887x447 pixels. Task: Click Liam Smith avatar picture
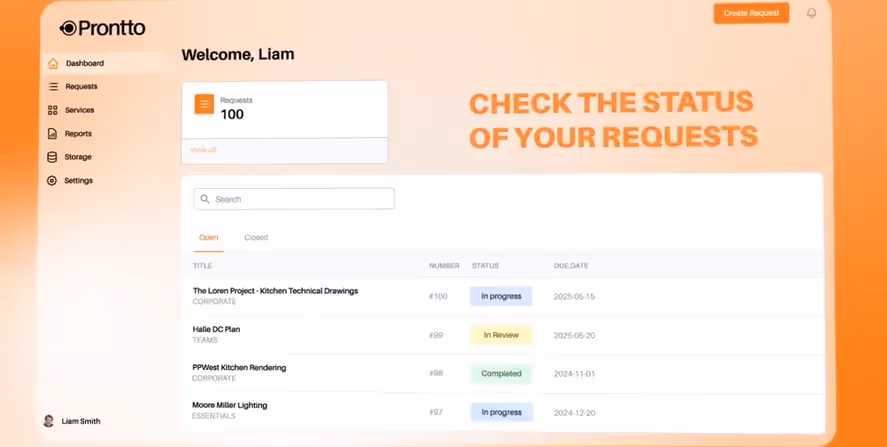pyautogui.click(x=49, y=421)
